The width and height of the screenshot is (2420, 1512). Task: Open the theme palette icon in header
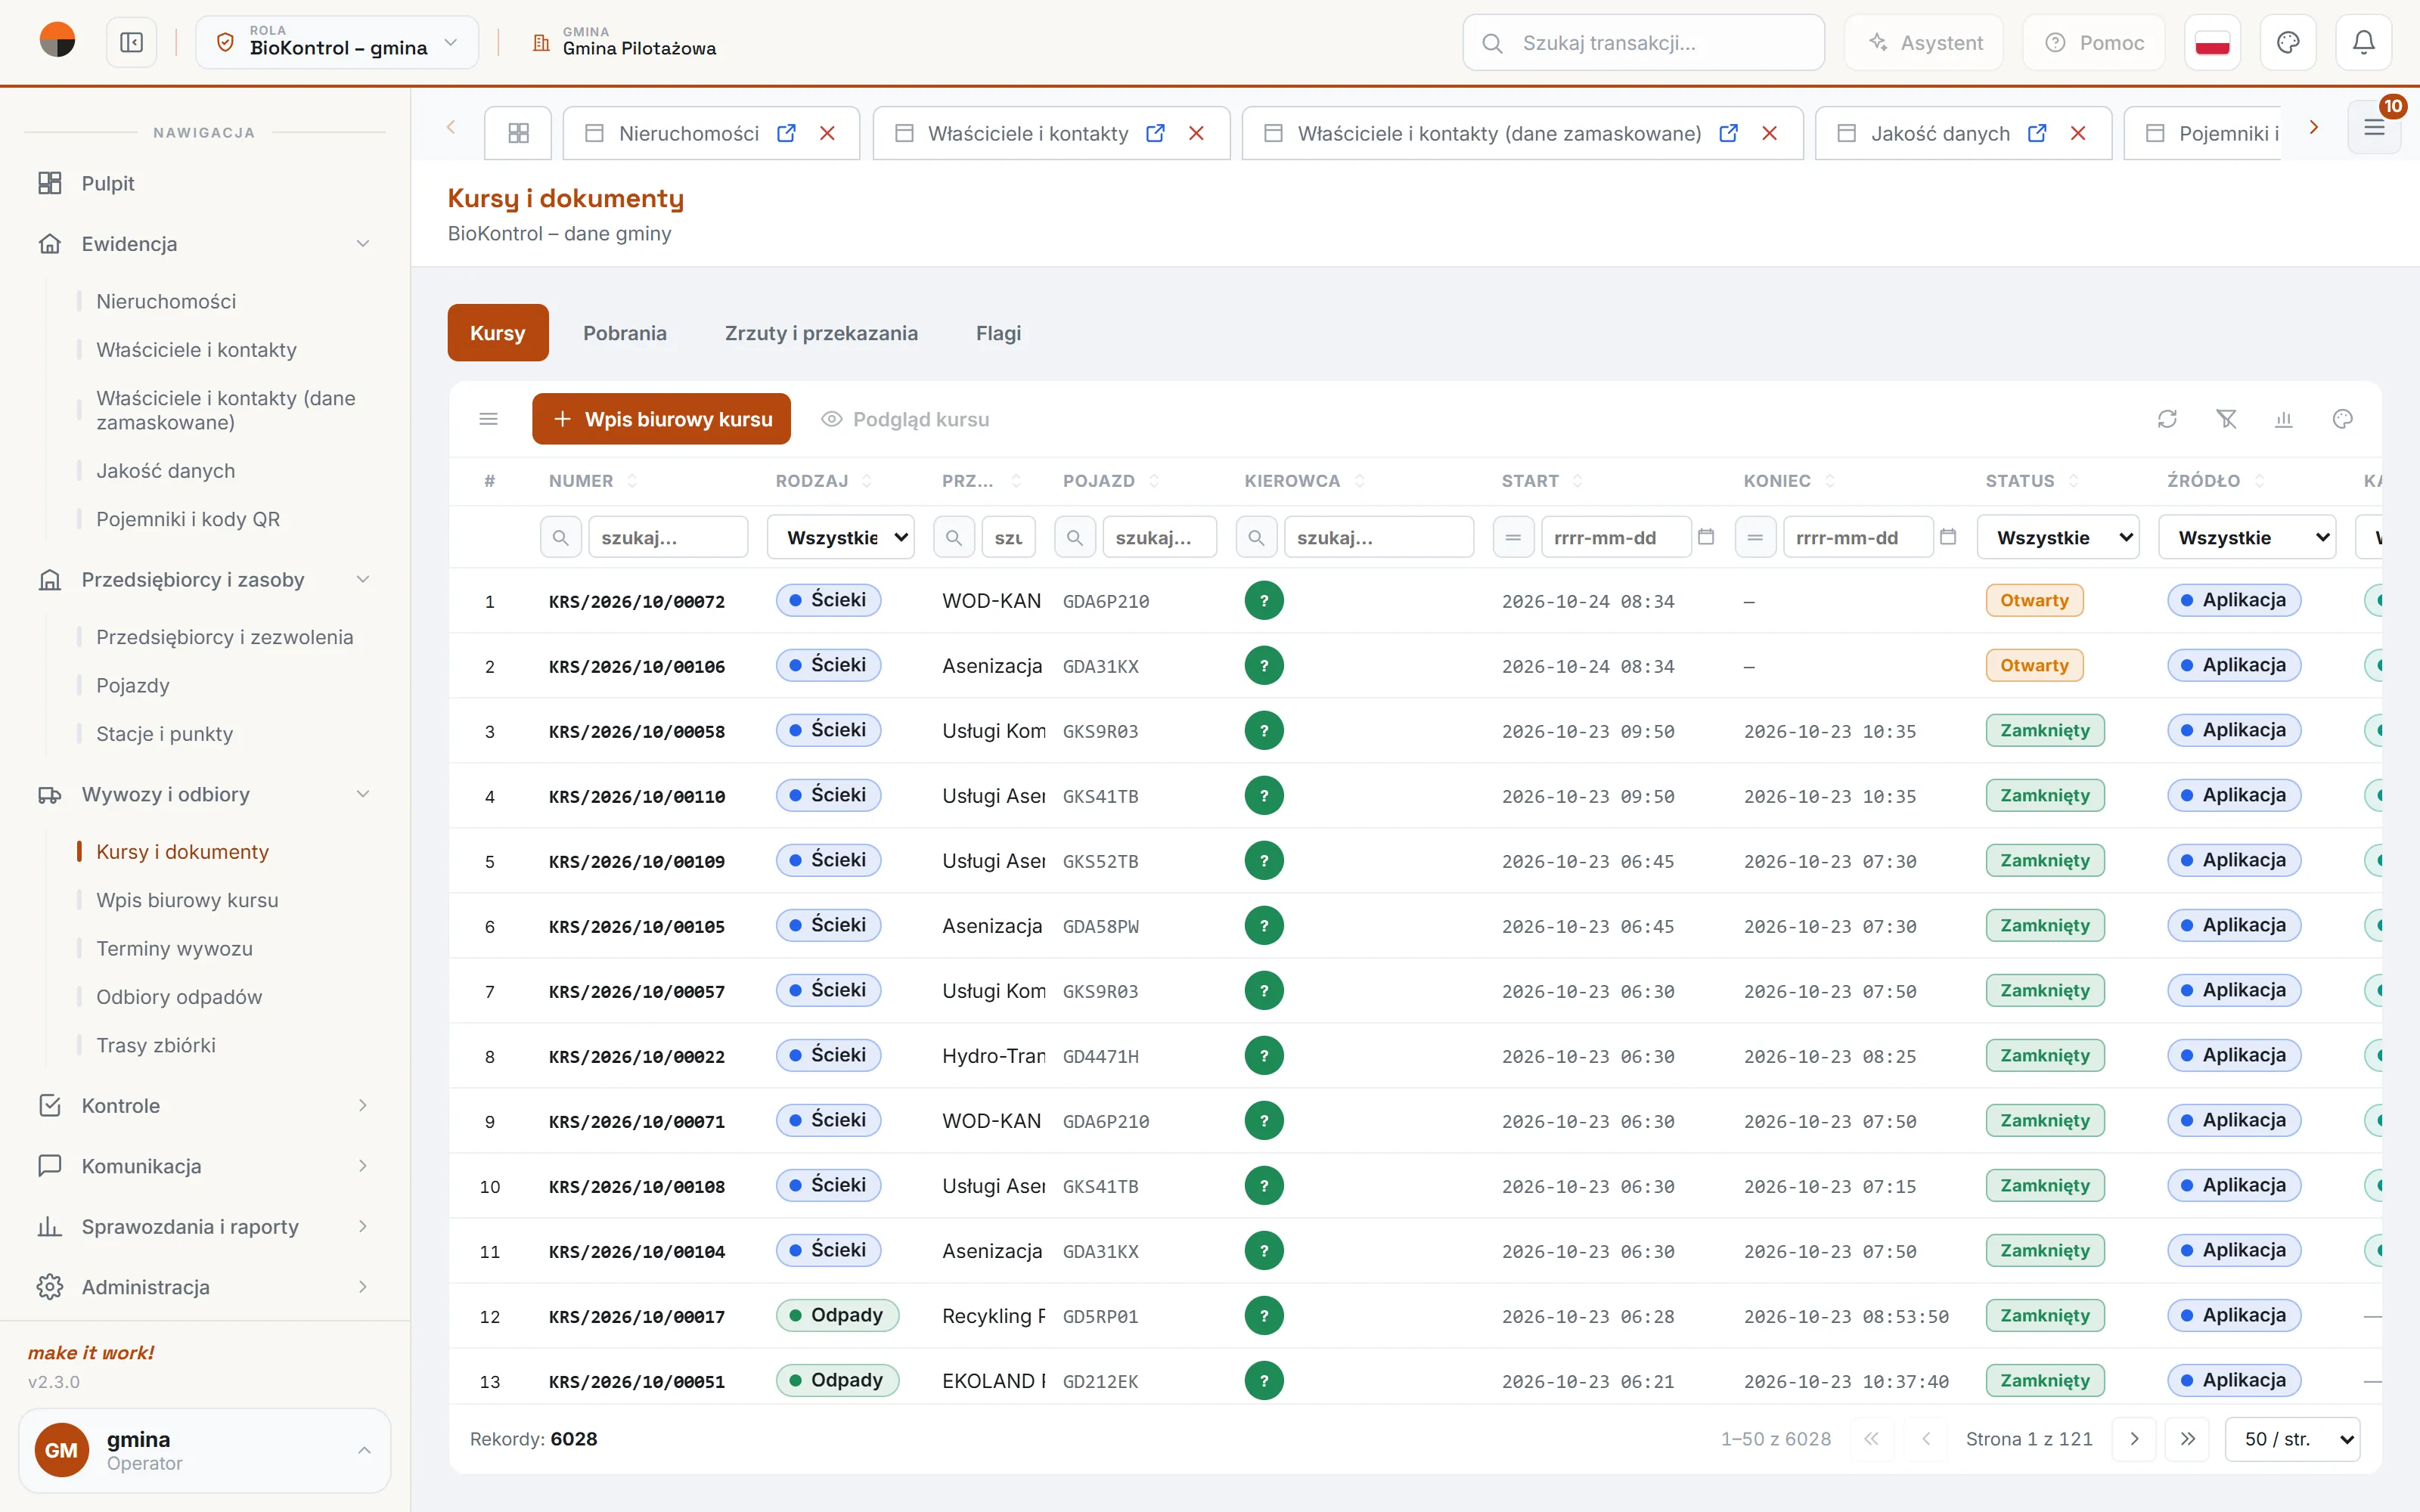tap(2288, 42)
